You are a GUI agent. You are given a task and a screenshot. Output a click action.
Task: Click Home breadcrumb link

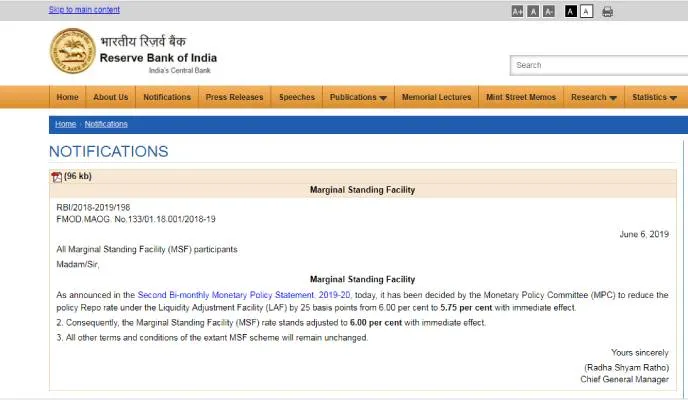65,124
